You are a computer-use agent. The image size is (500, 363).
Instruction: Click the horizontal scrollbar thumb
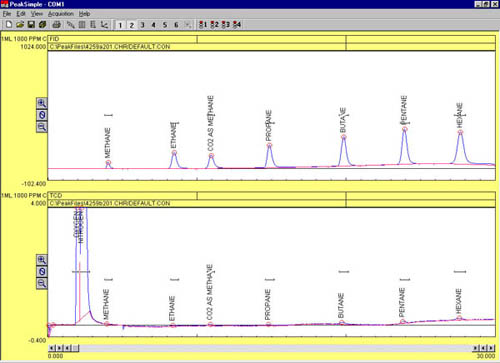pos(76,348)
